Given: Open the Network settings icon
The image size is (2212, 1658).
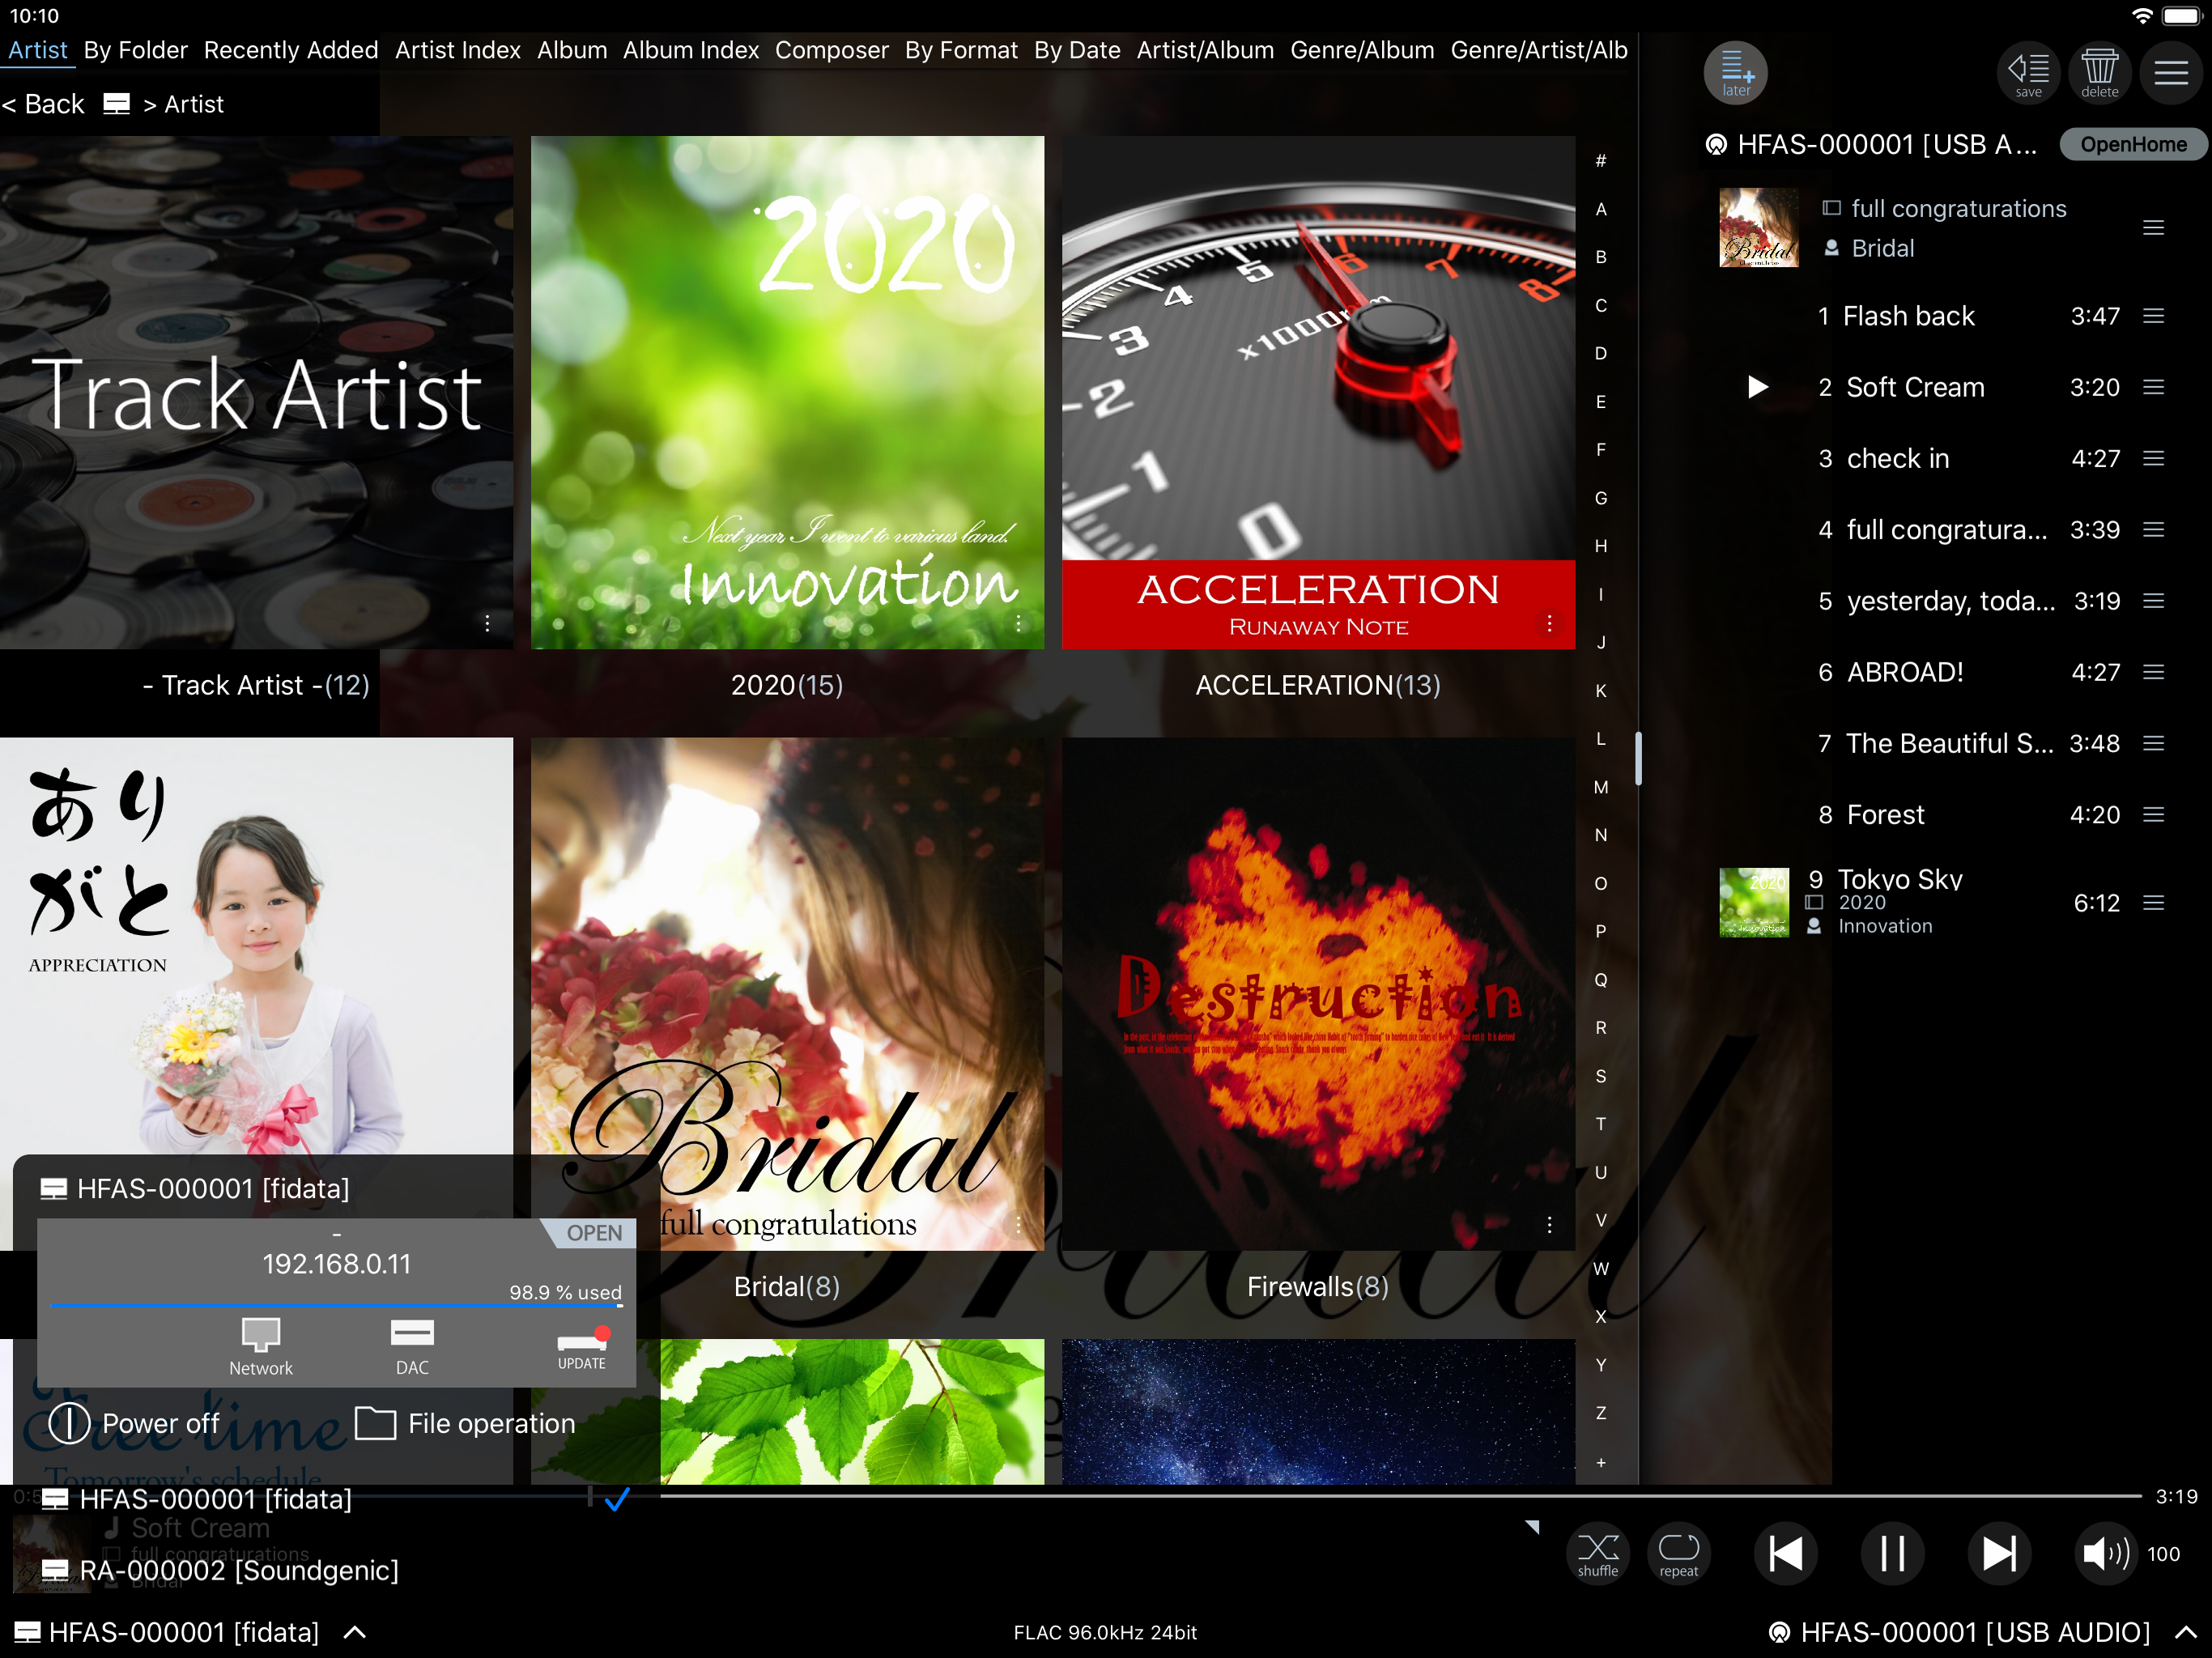Looking at the screenshot, I should (x=261, y=1346).
